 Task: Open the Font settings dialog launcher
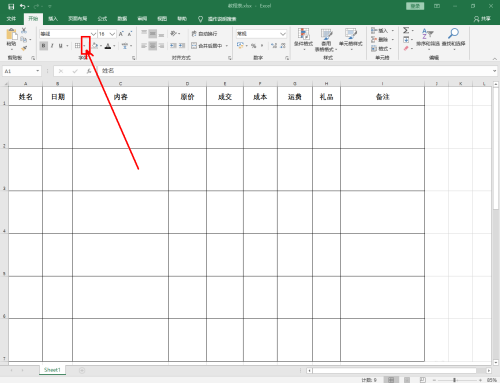[x=134, y=58]
